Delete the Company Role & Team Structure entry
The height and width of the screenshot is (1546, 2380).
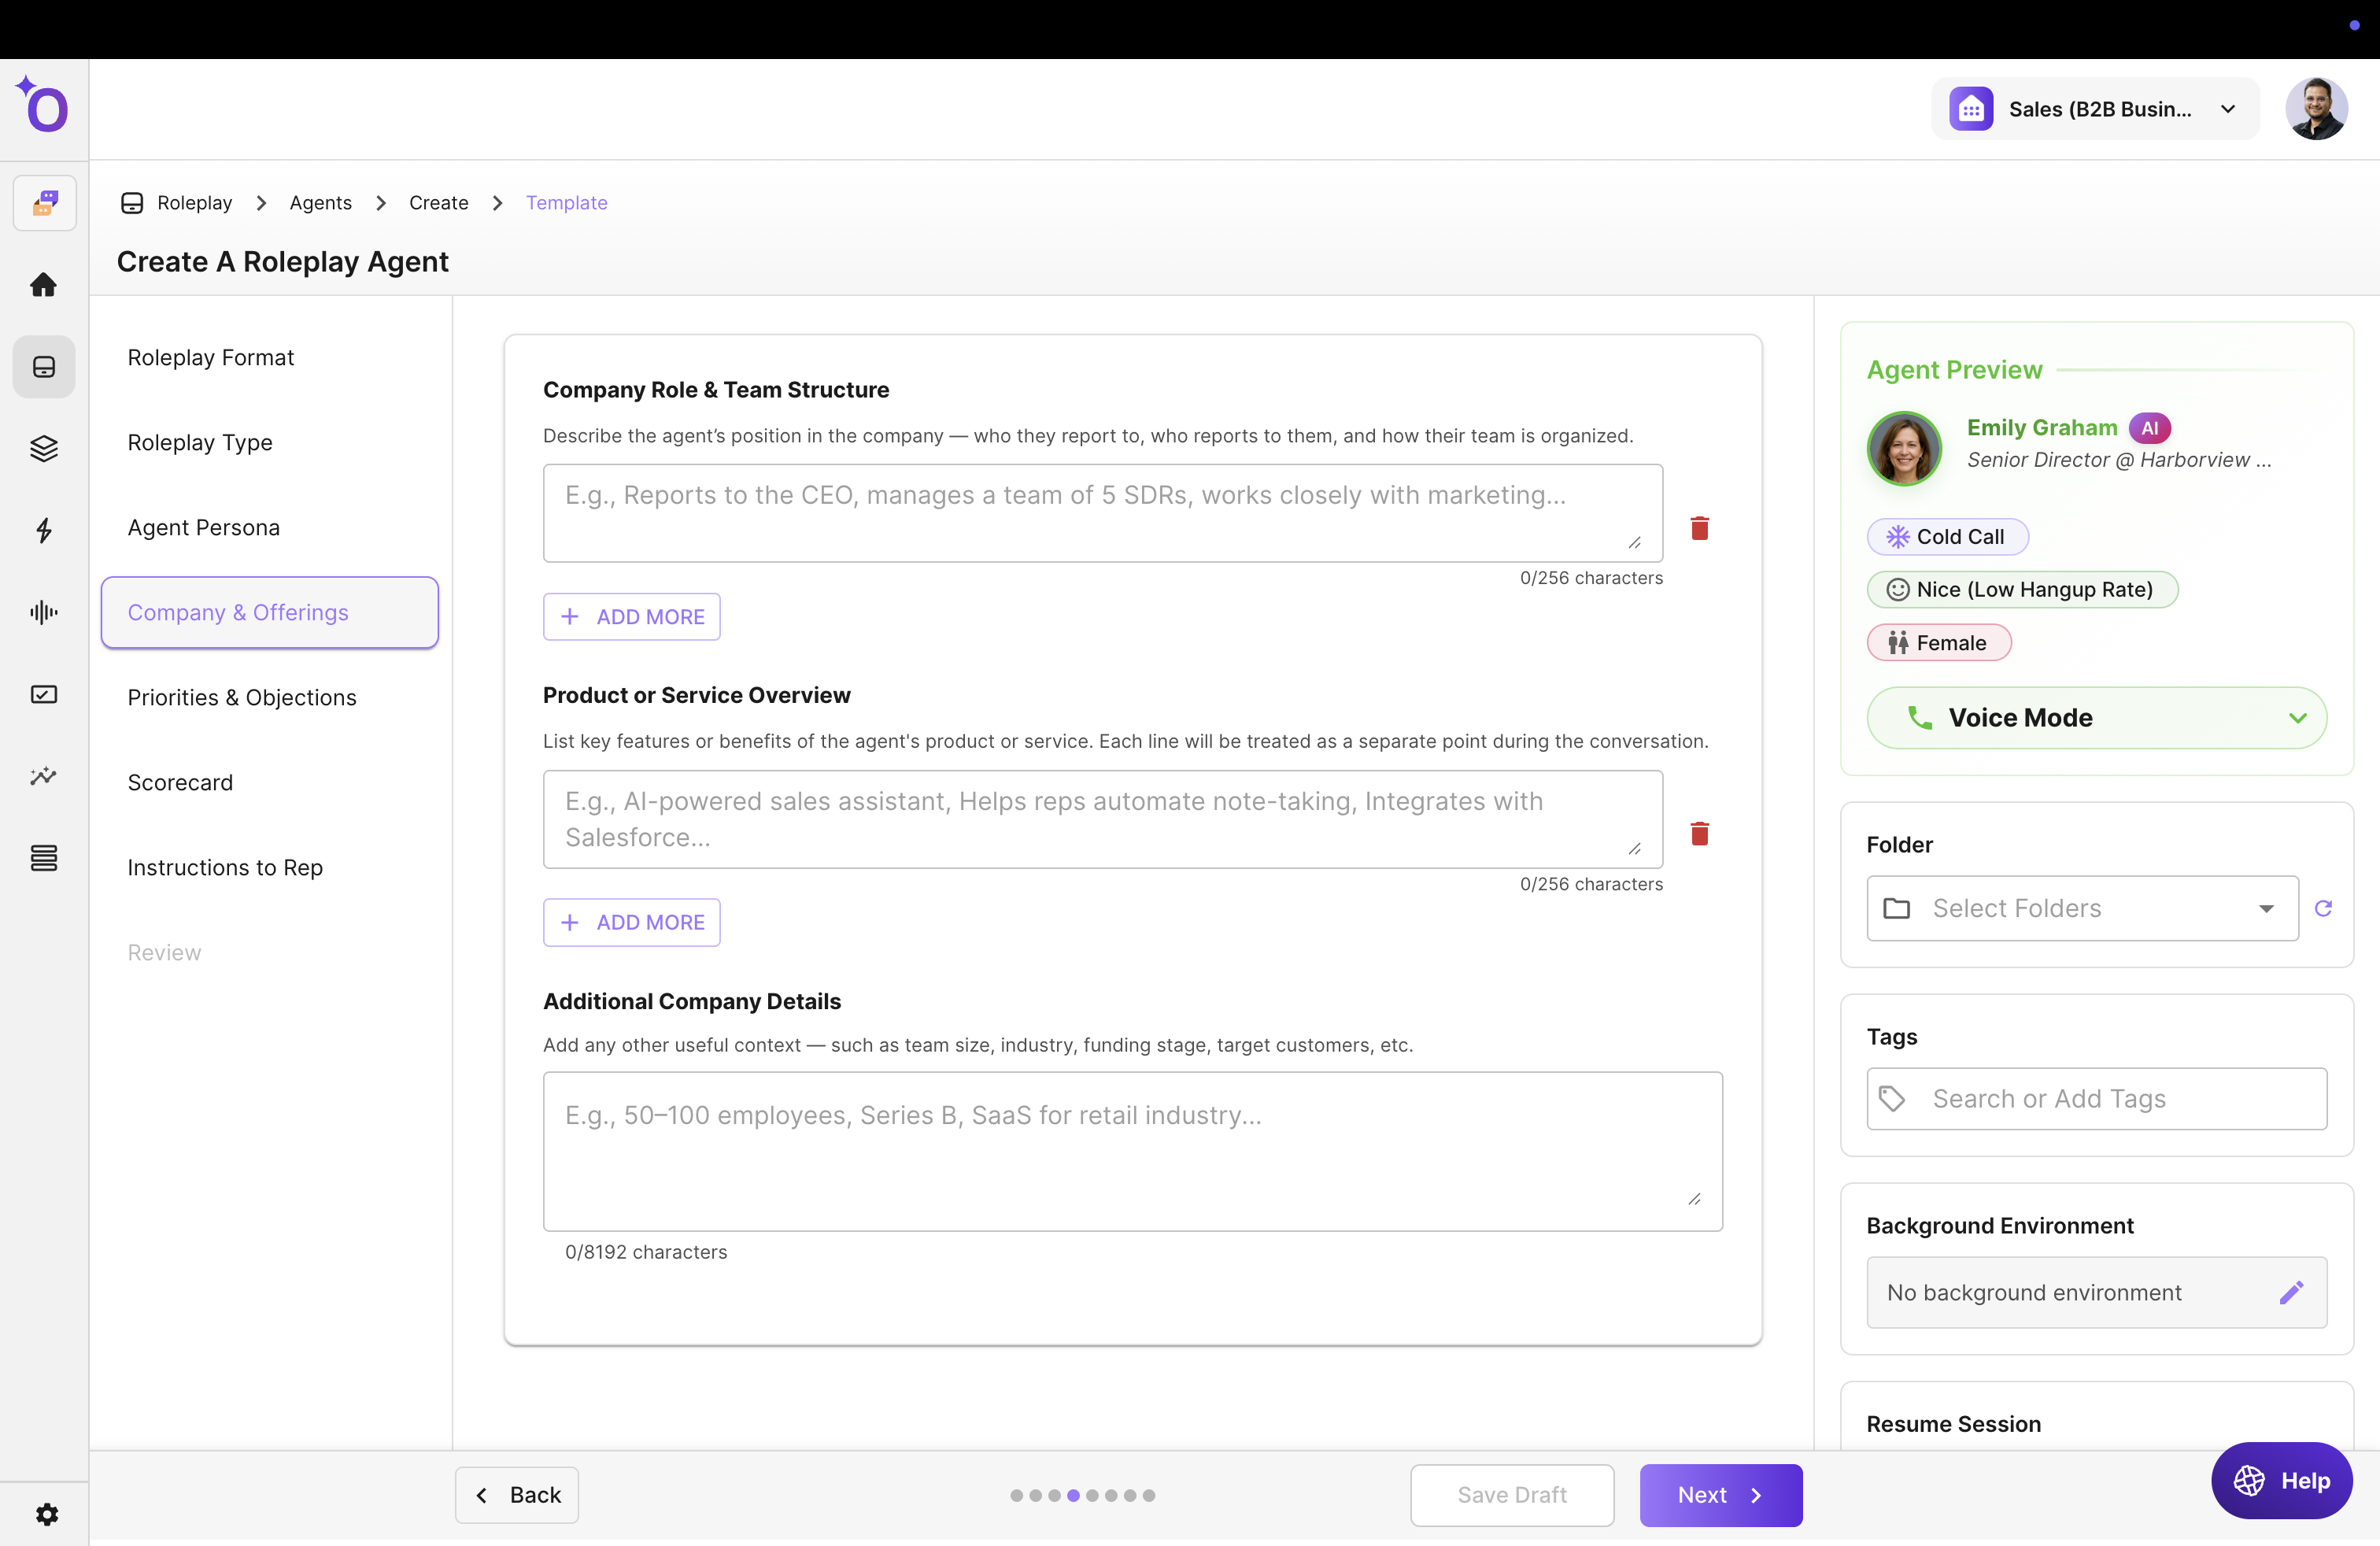click(1699, 528)
